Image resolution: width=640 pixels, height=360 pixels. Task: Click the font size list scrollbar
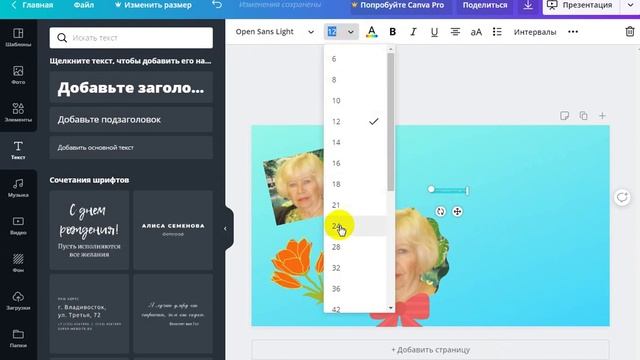(391, 122)
